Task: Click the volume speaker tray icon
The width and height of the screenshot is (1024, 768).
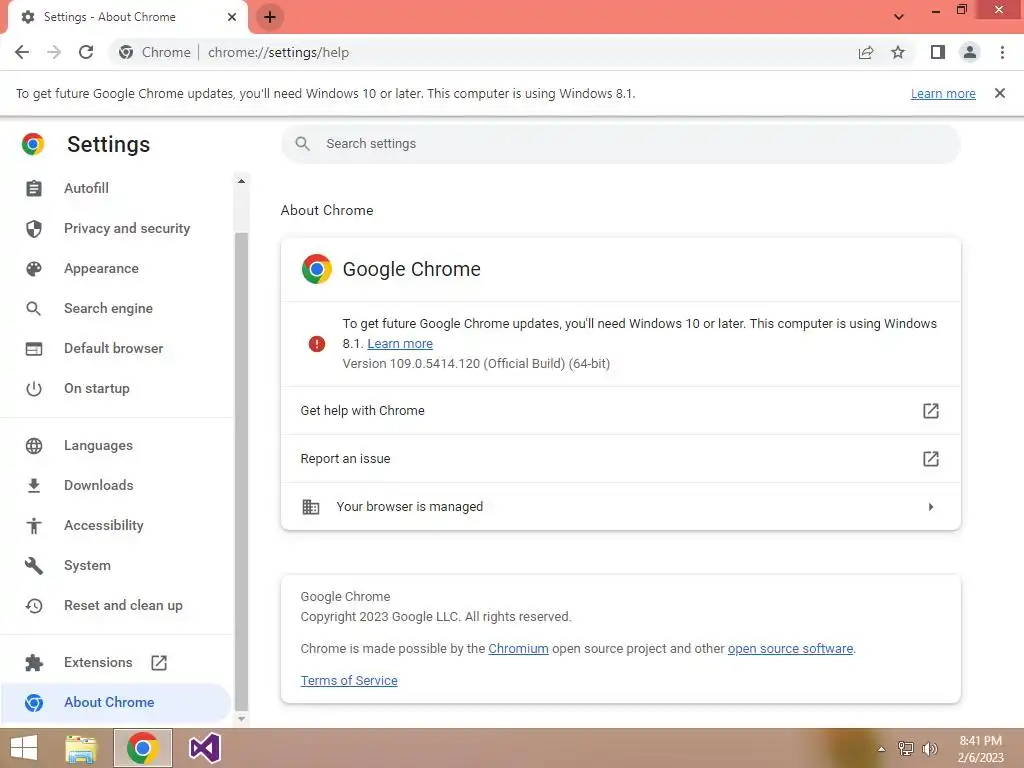Action: pyautogui.click(x=930, y=749)
